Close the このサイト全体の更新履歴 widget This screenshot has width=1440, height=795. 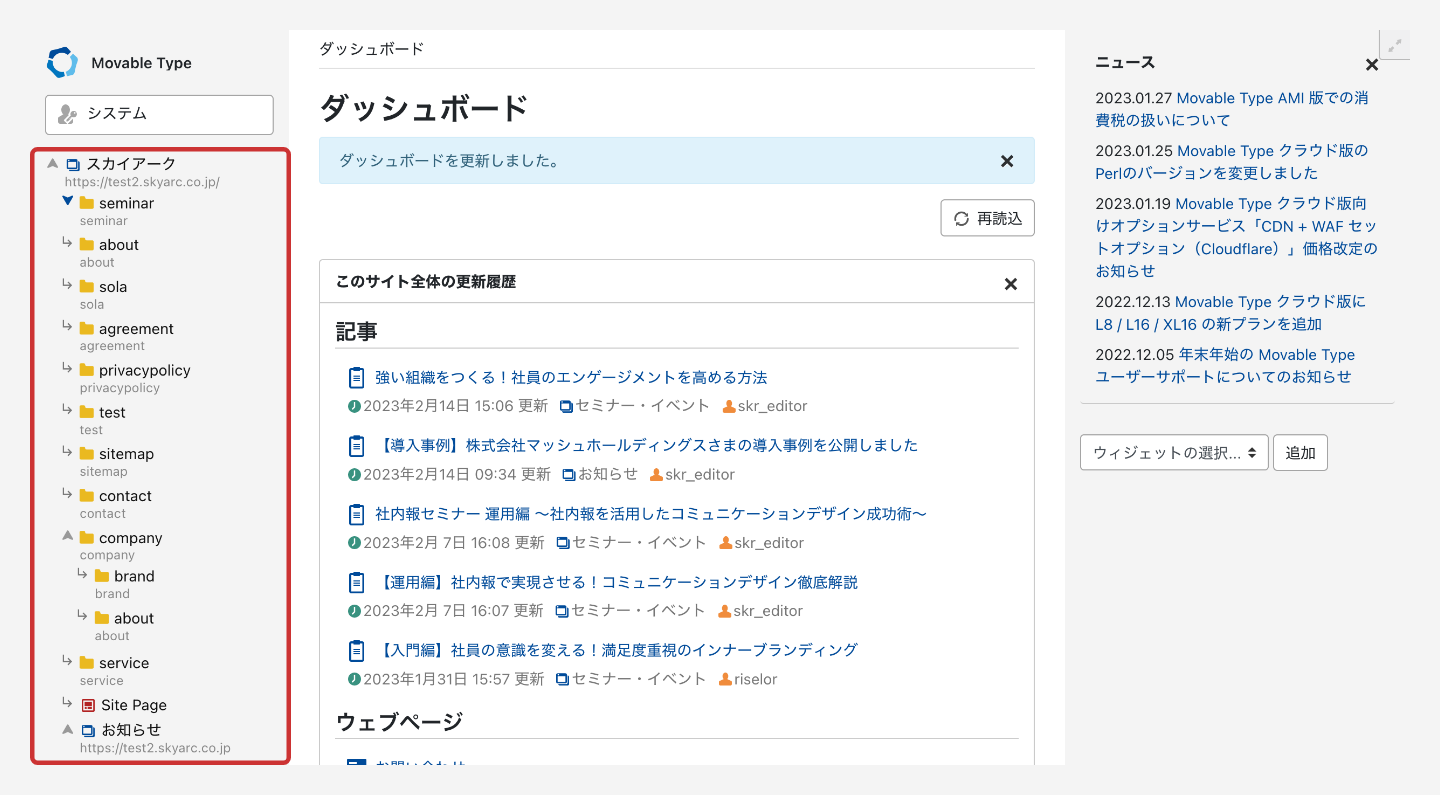point(1010,284)
